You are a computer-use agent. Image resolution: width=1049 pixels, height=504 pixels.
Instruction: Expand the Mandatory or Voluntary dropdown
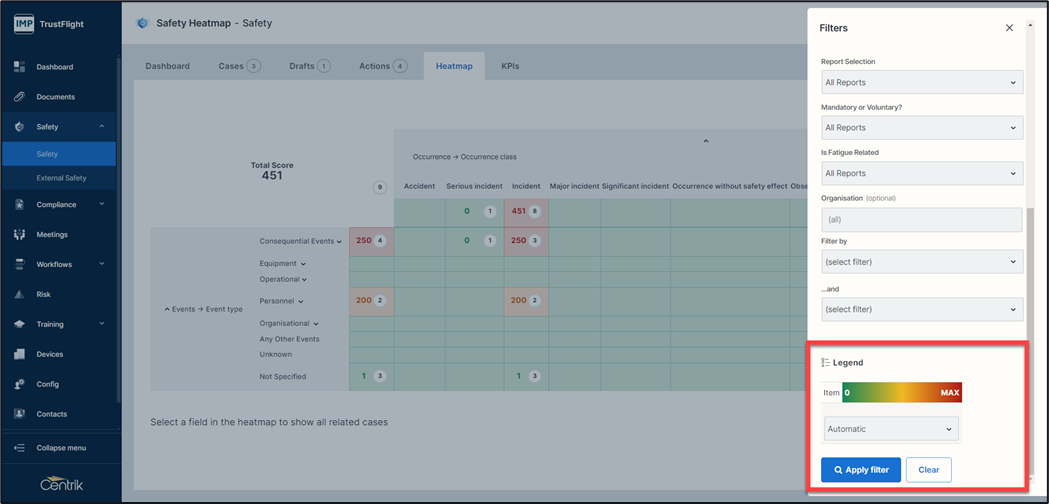920,128
